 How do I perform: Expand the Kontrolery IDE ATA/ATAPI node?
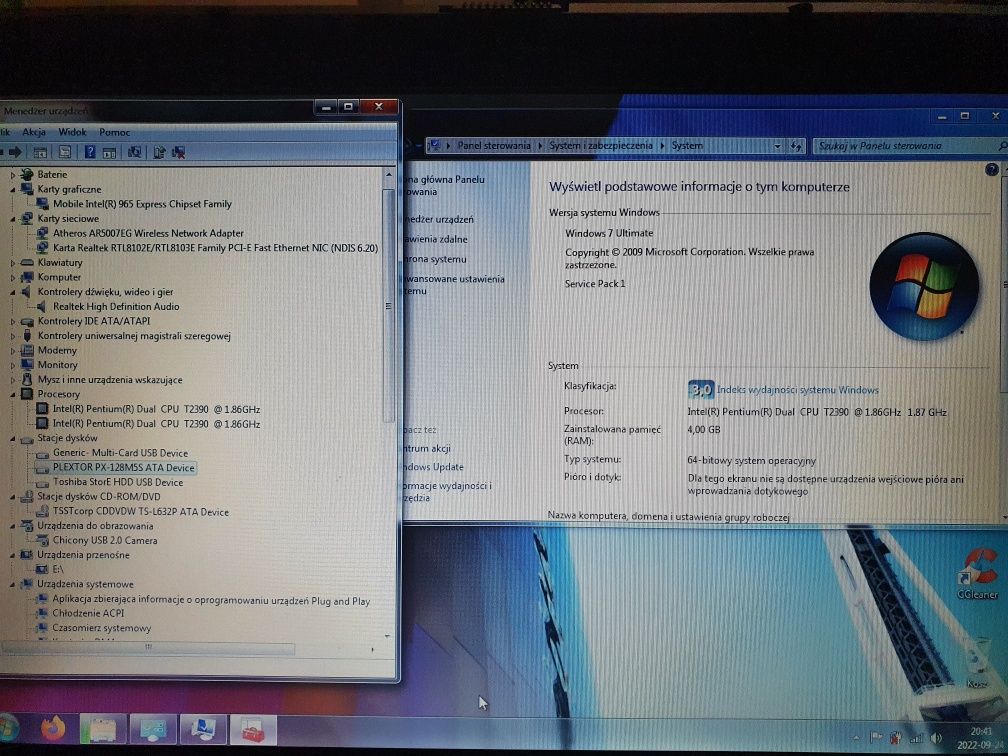(12, 321)
